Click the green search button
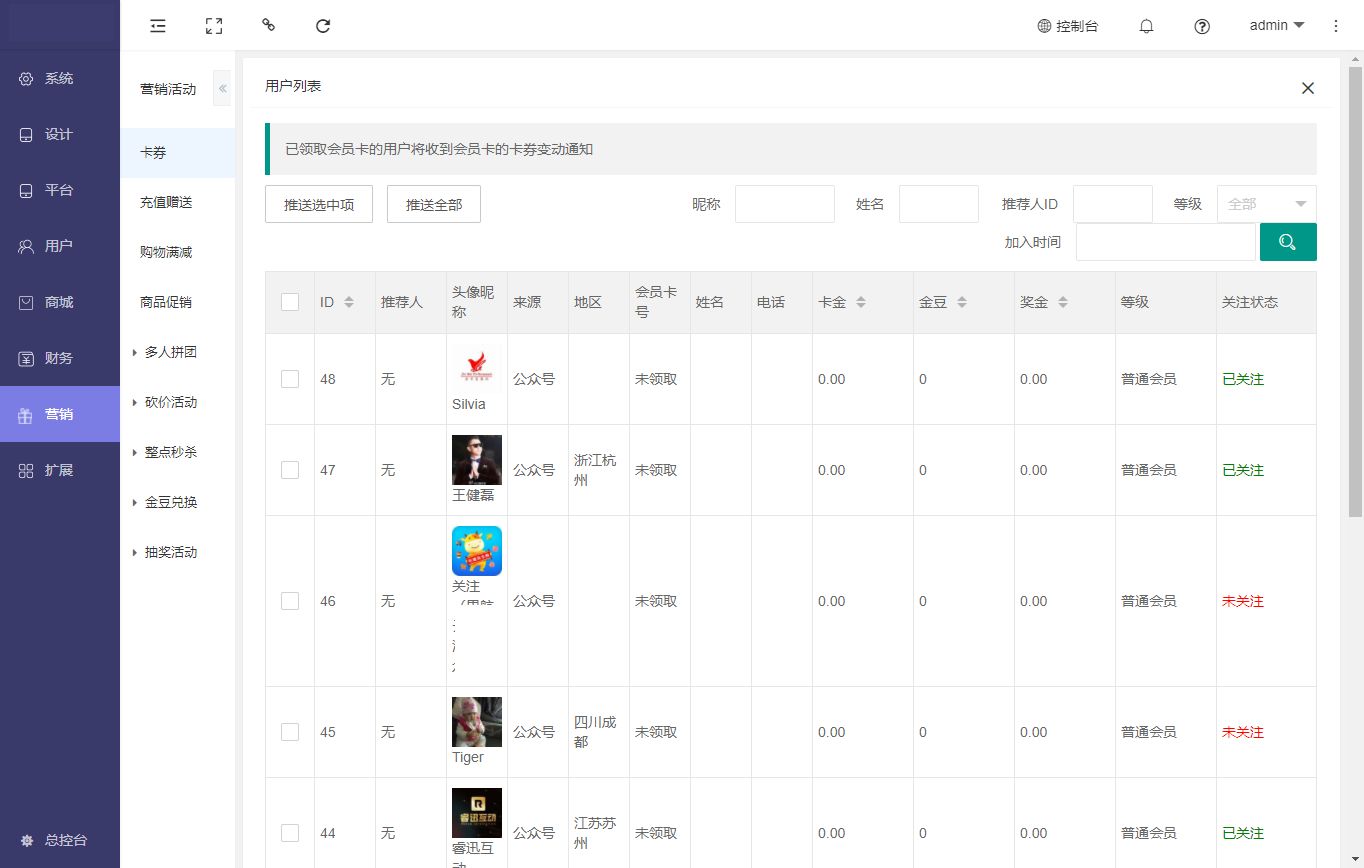 [1287, 242]
